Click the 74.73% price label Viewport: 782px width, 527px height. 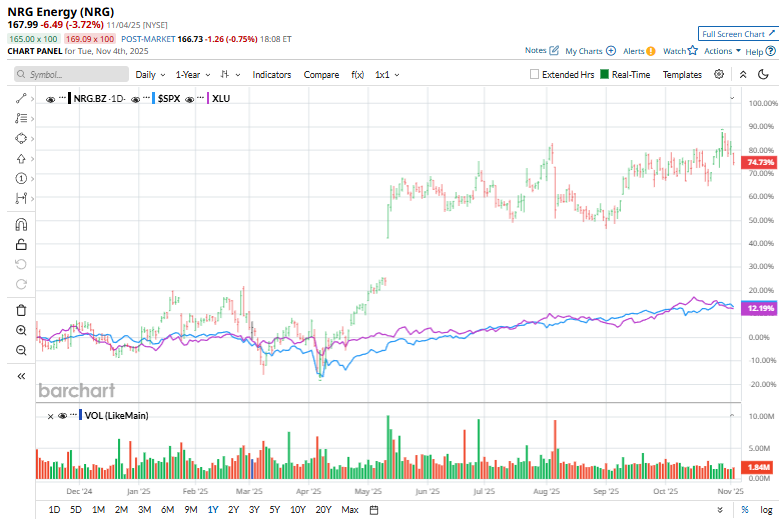point(759,162)
